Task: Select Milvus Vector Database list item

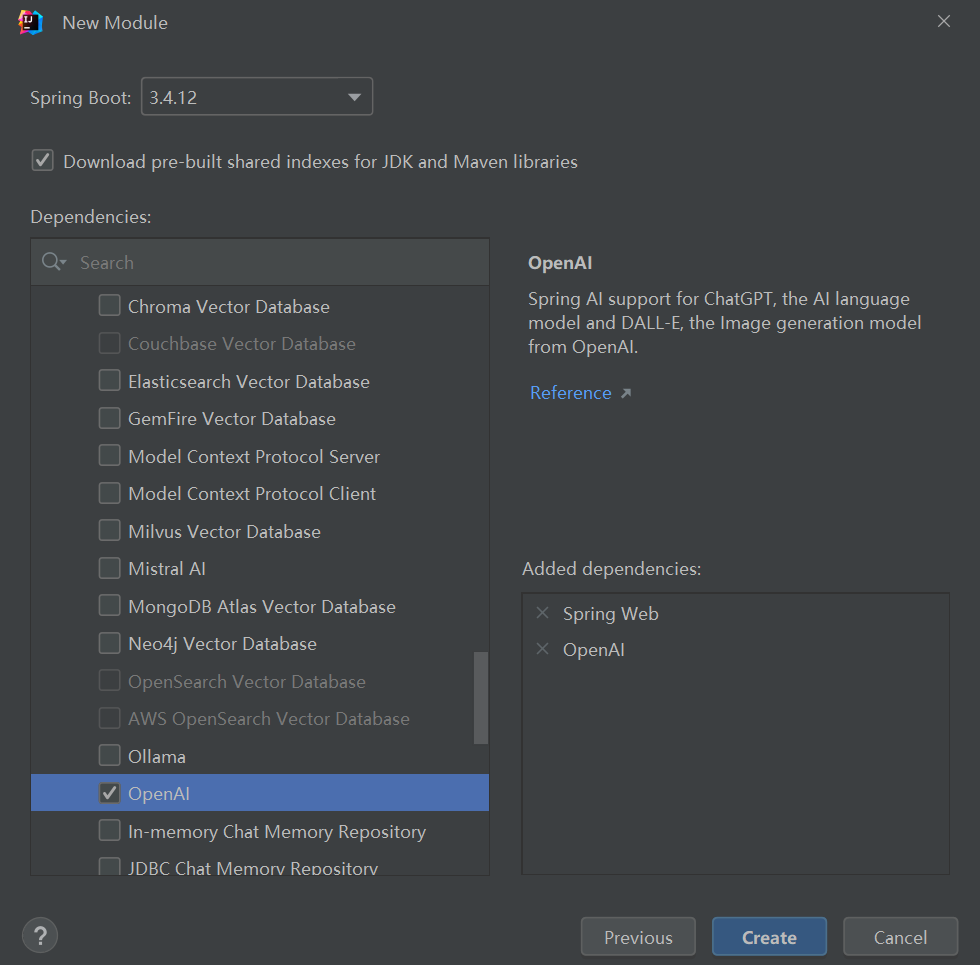Action: (x=224, y=531)
